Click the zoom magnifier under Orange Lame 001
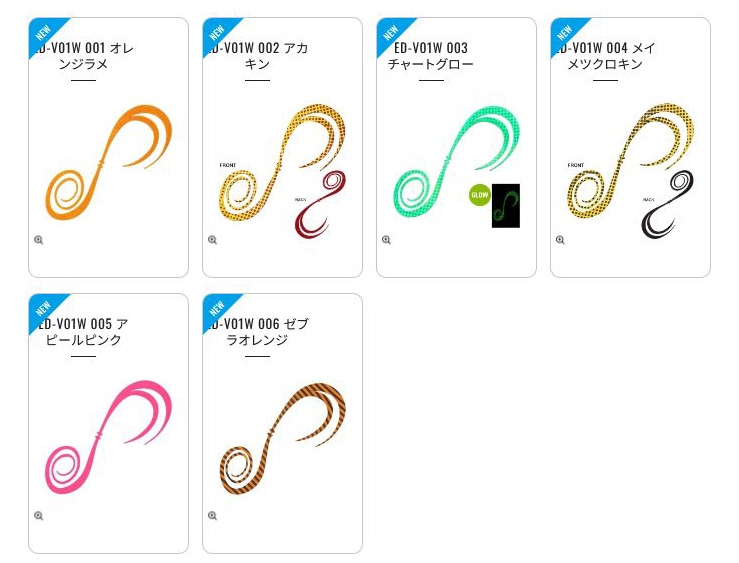This screenshot has width=739, height=563. click(x=39, y=240)
